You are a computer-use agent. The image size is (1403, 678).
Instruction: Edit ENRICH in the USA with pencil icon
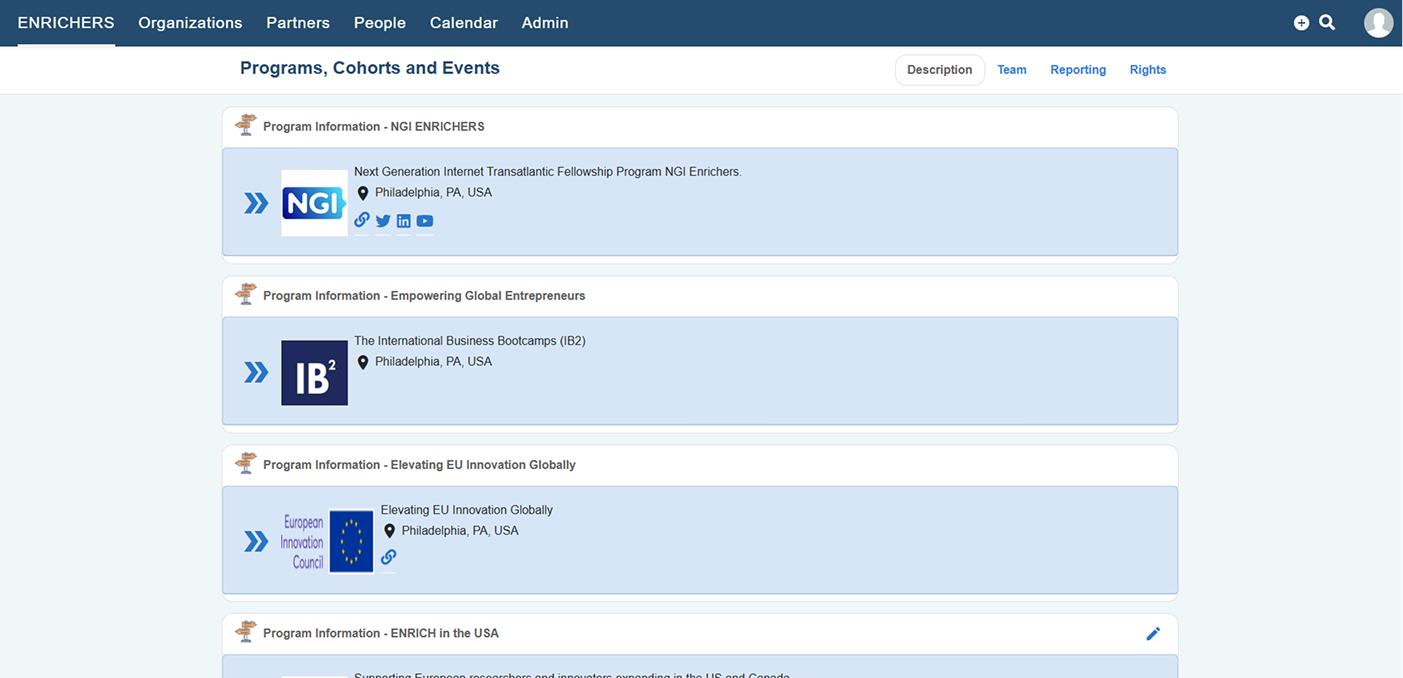pyautogui.click(x=1153, y=633)
